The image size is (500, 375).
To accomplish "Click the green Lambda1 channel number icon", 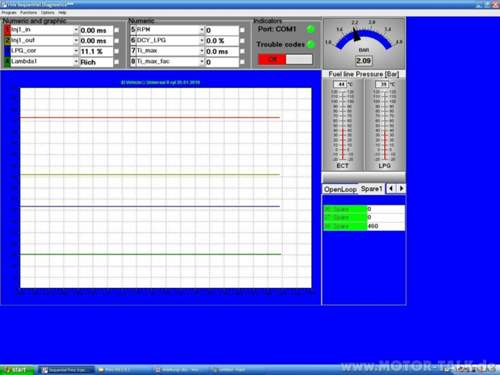I will coord(7,62).
